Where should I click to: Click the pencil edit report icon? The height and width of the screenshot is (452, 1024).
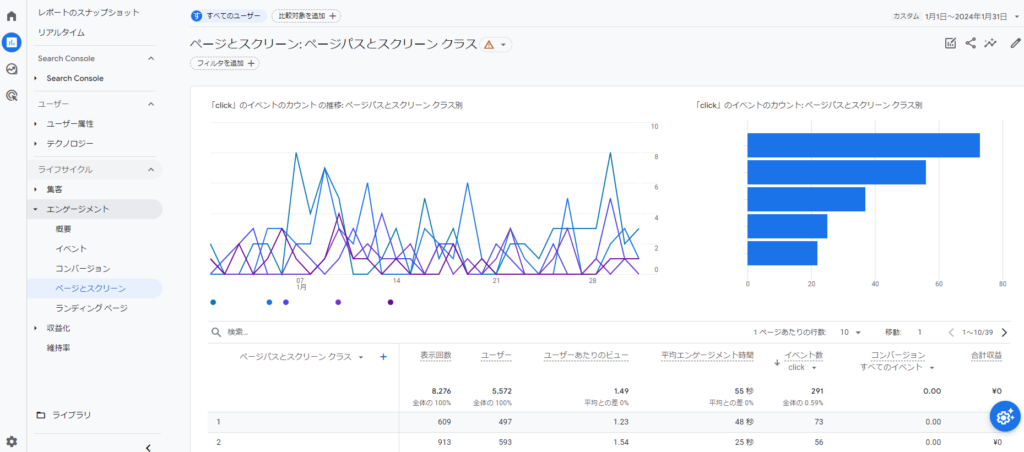(x=1015, y=43)
